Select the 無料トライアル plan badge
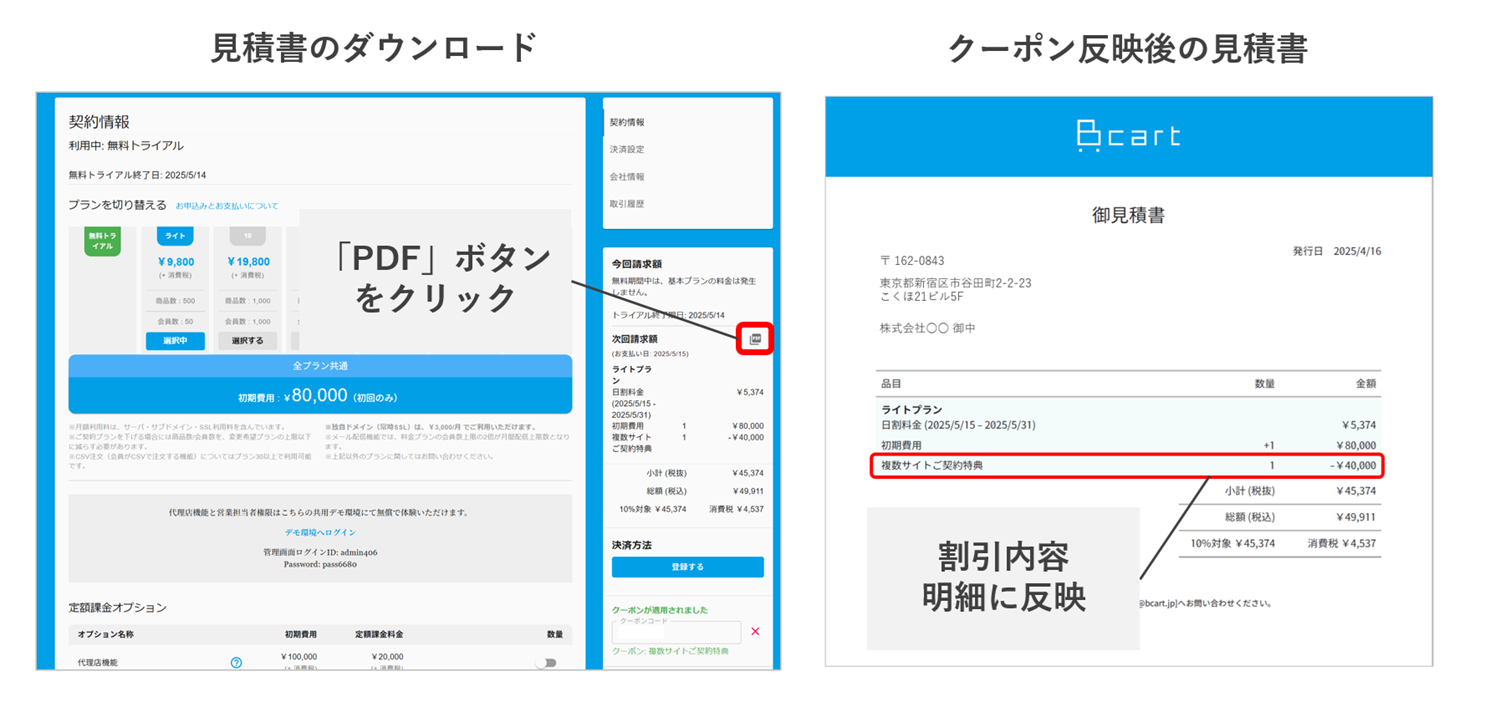The width and height of the screenshot is (1500, 717). pos(101,240)
